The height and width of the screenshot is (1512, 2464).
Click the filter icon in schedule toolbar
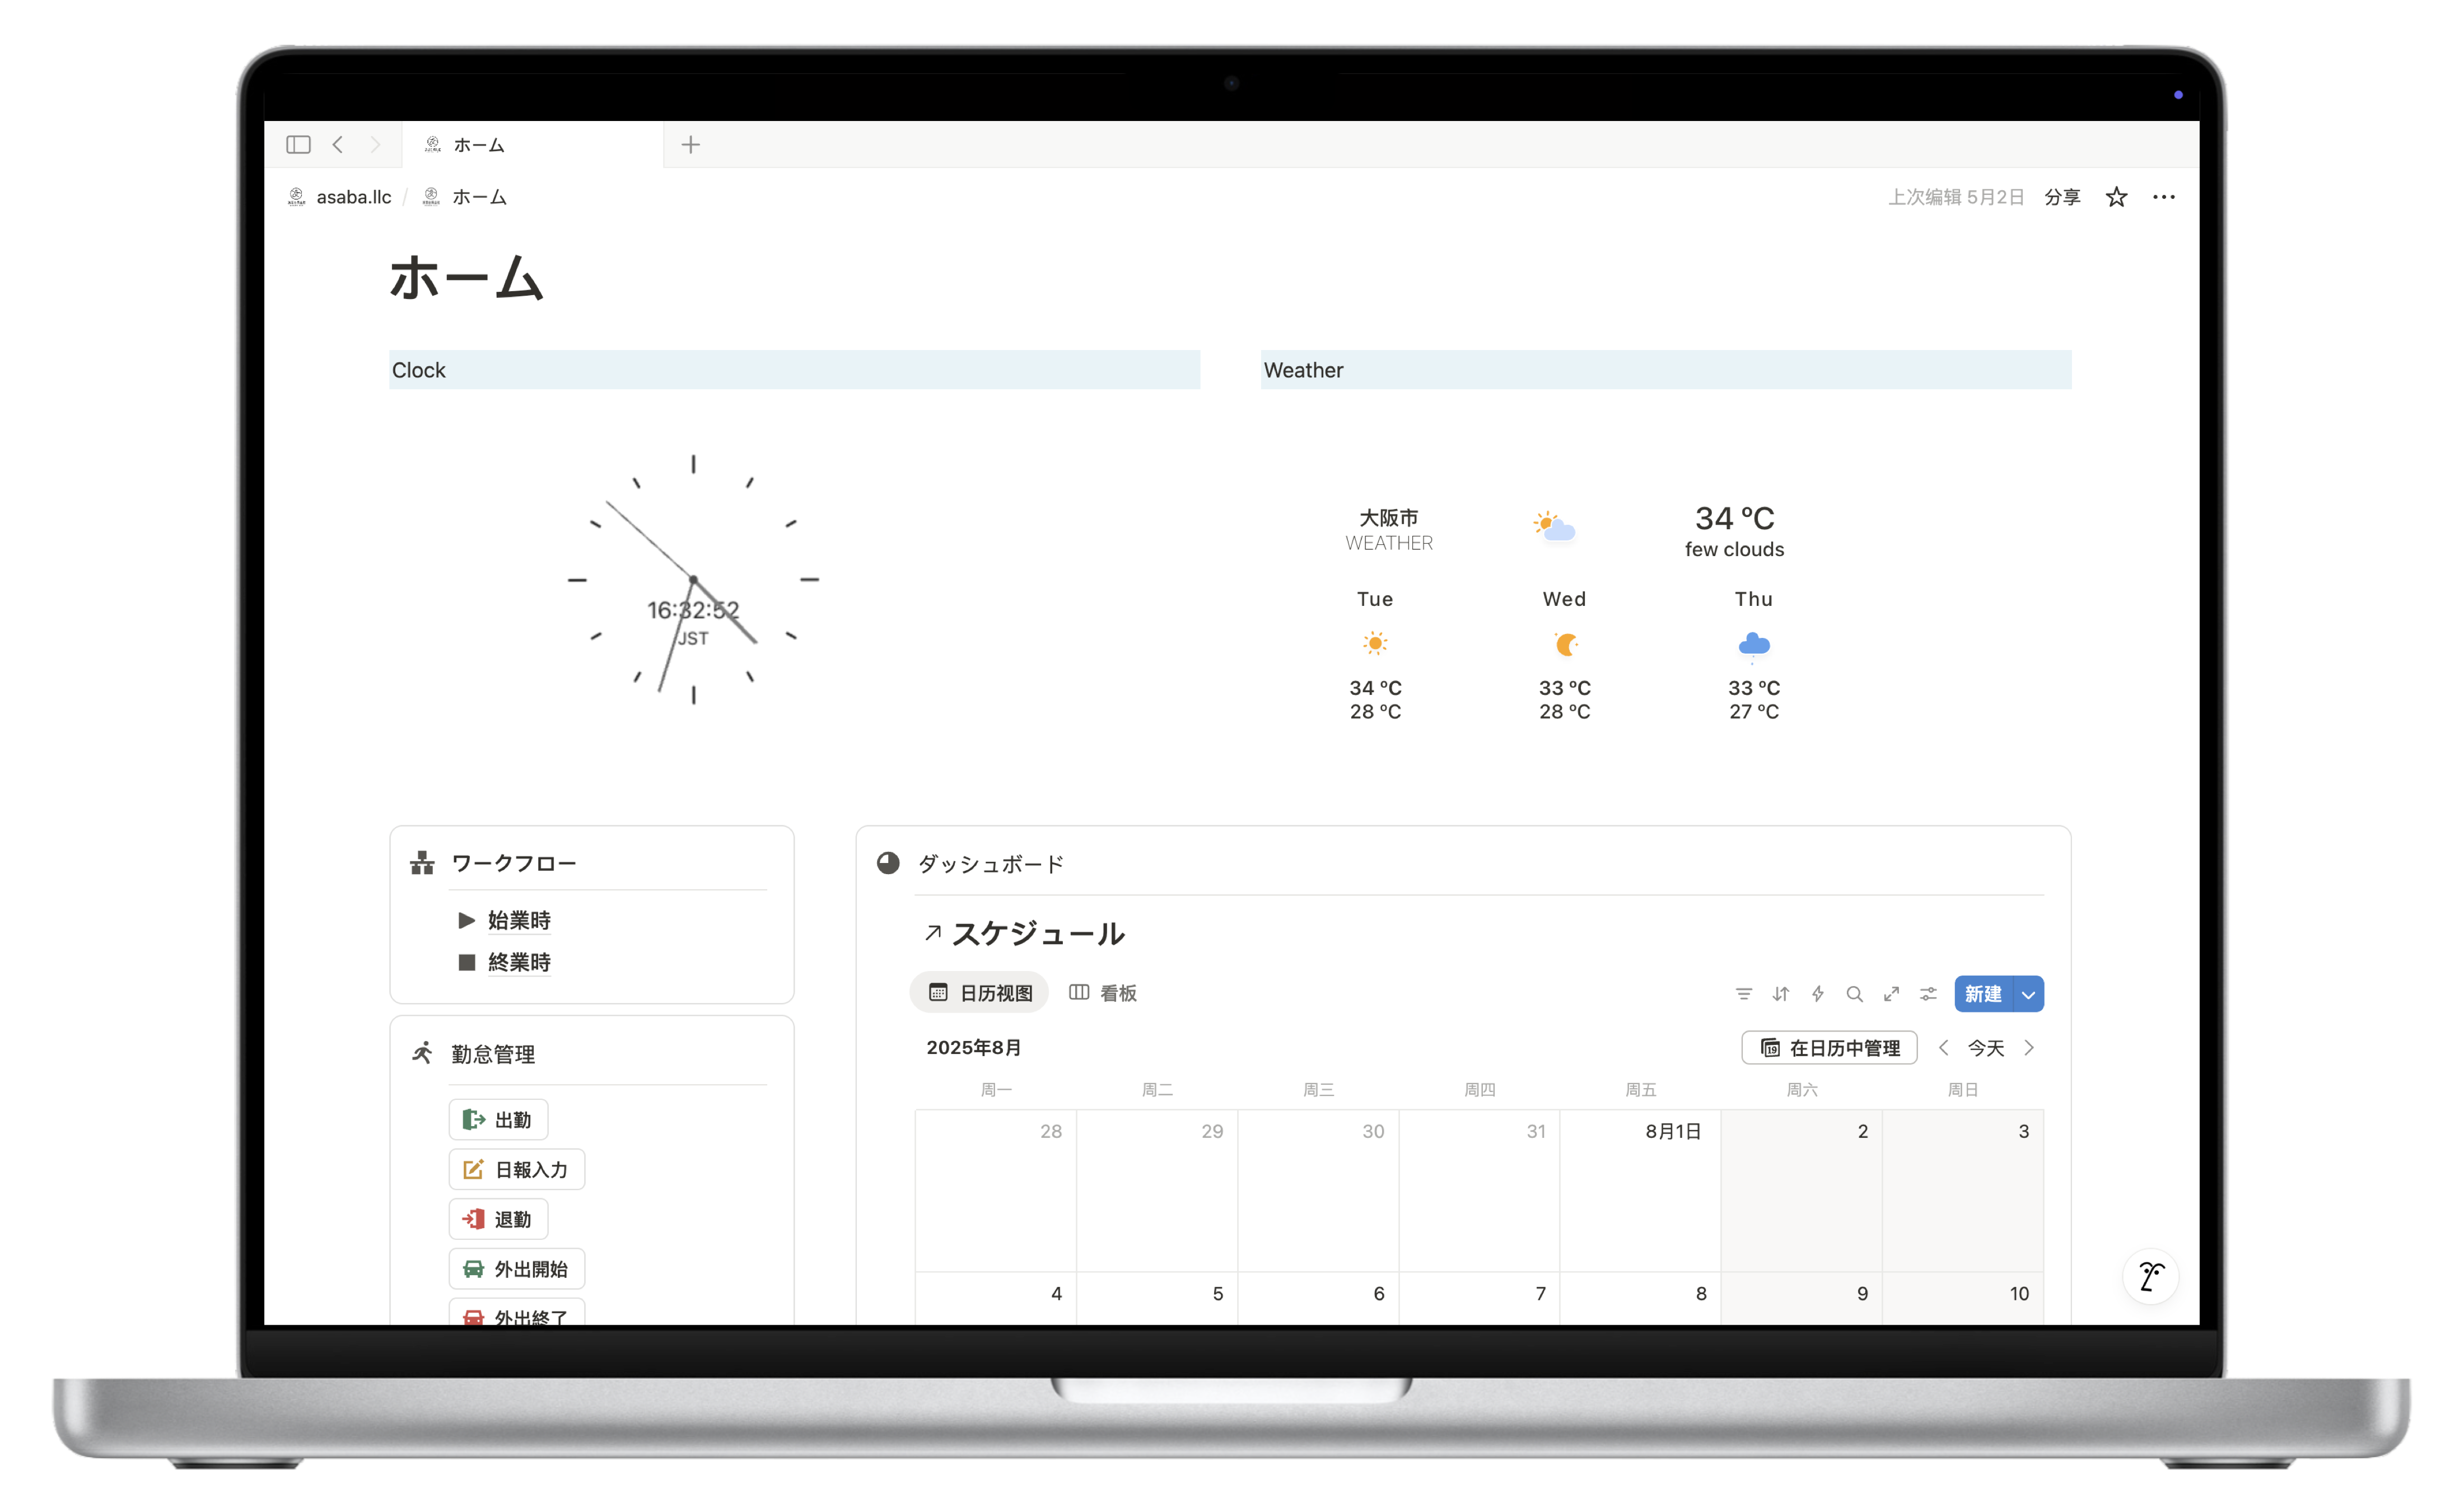pyautogui.click(x=1744, y=994)
